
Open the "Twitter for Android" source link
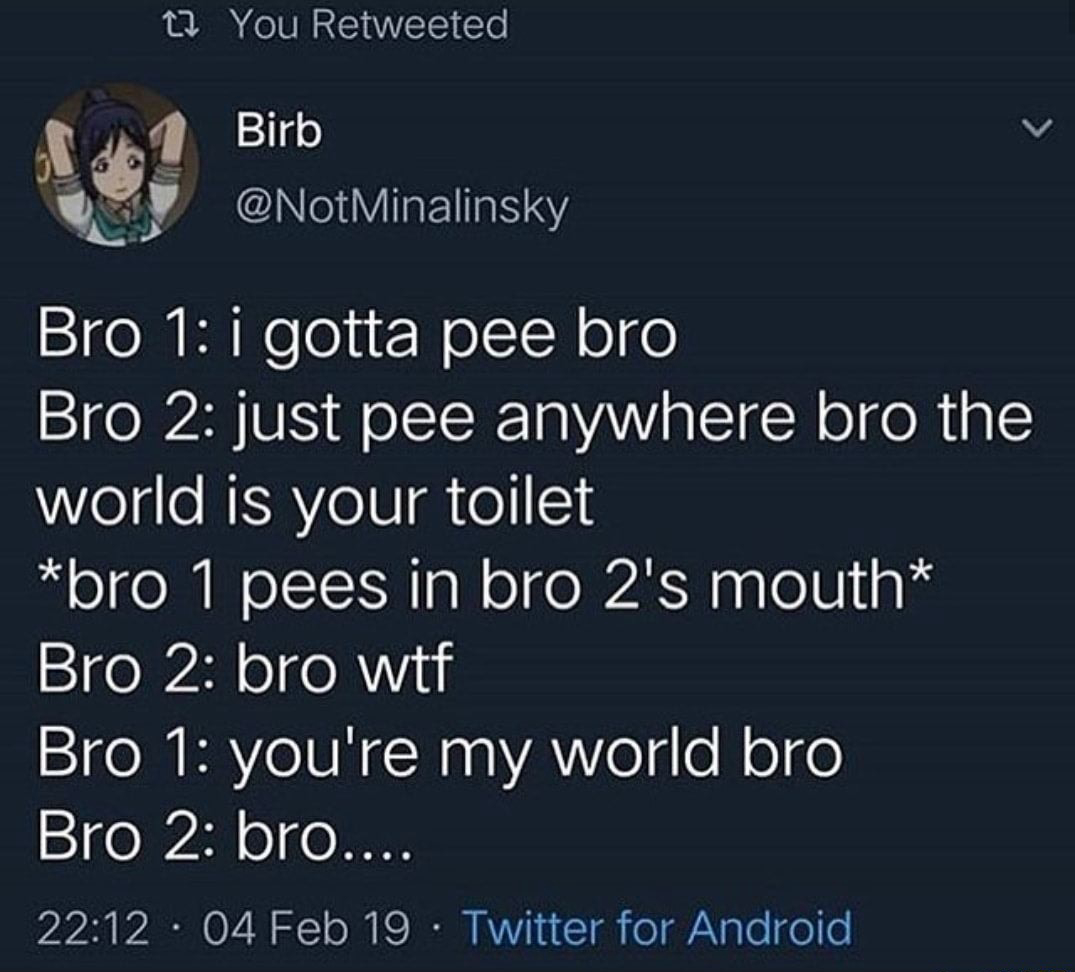pos(658,928)
